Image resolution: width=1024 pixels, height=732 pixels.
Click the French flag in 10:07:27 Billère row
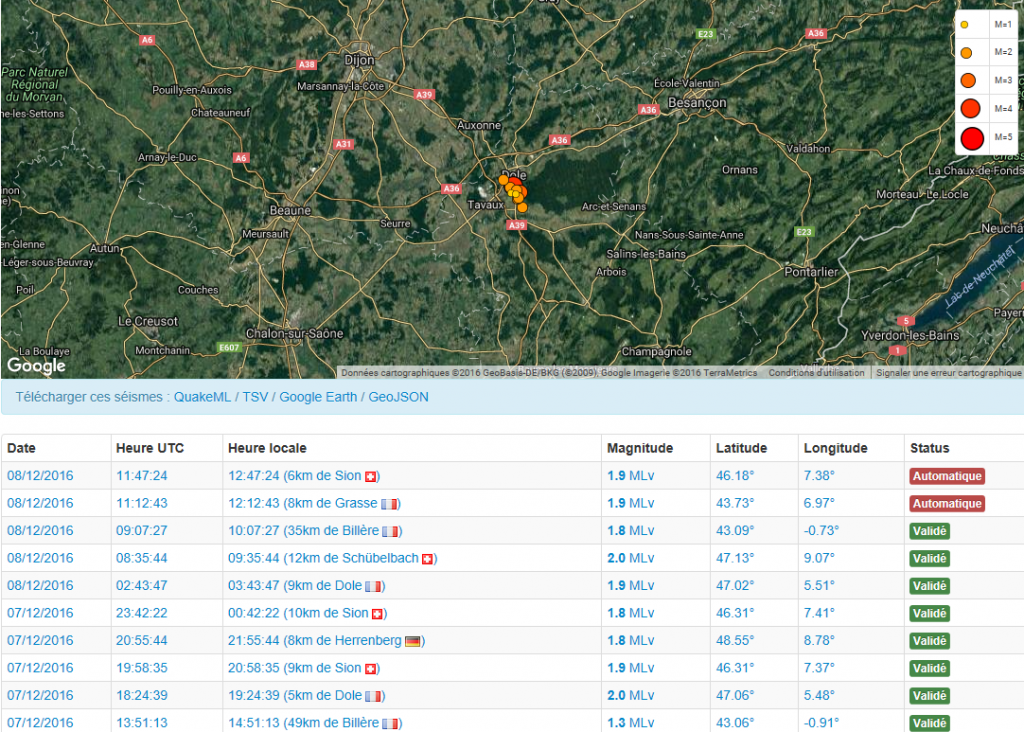click(391, 532)
